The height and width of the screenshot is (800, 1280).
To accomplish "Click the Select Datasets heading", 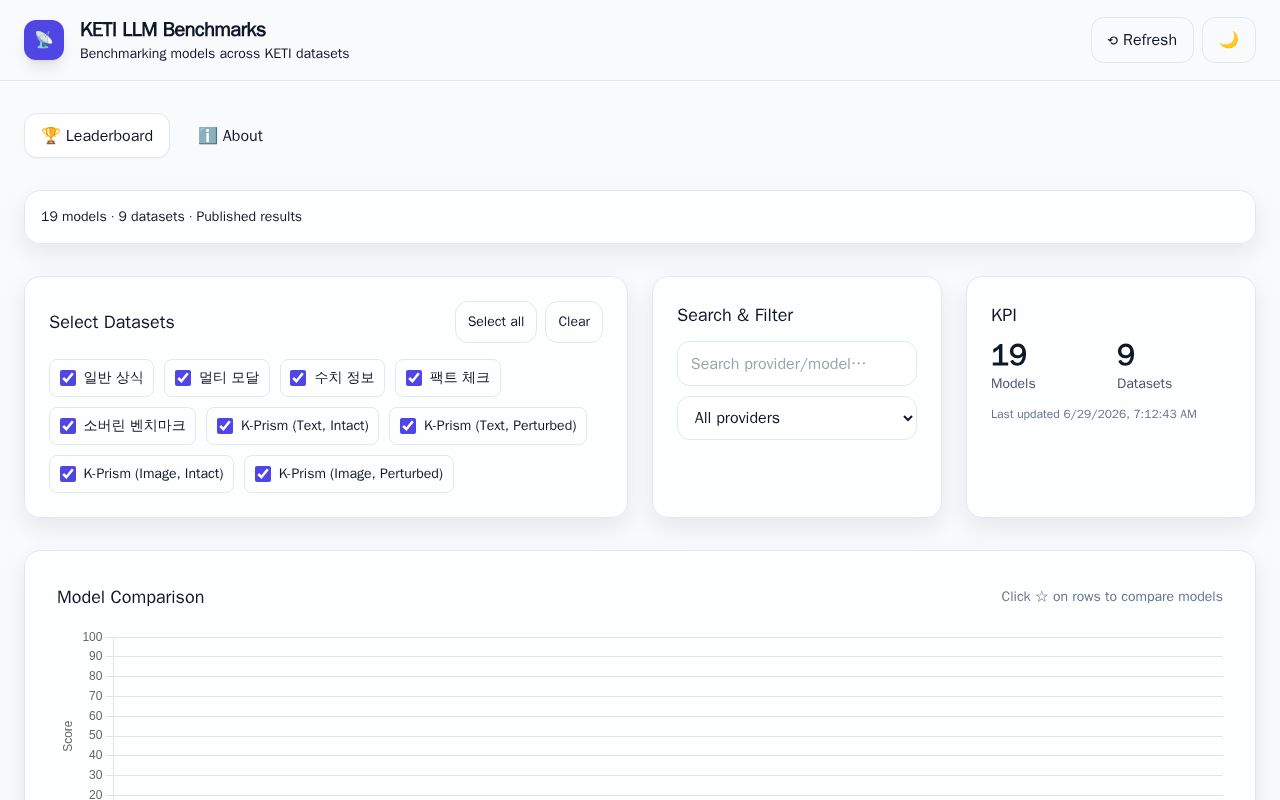I will coord(112,322).
